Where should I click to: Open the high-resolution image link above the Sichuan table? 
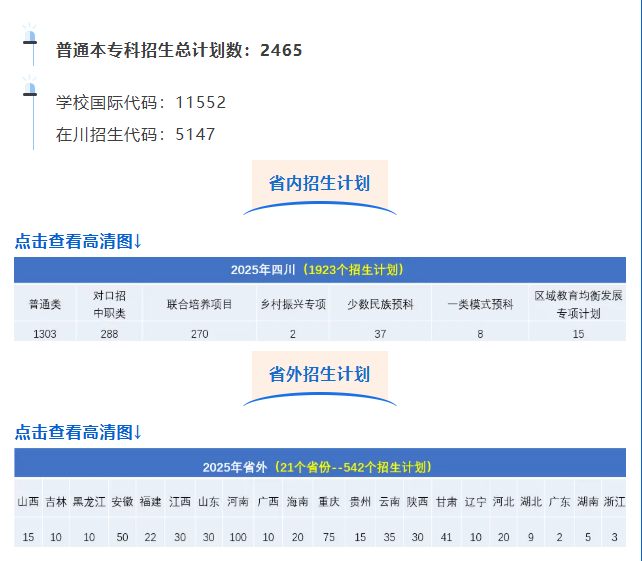tap(78, 241)
